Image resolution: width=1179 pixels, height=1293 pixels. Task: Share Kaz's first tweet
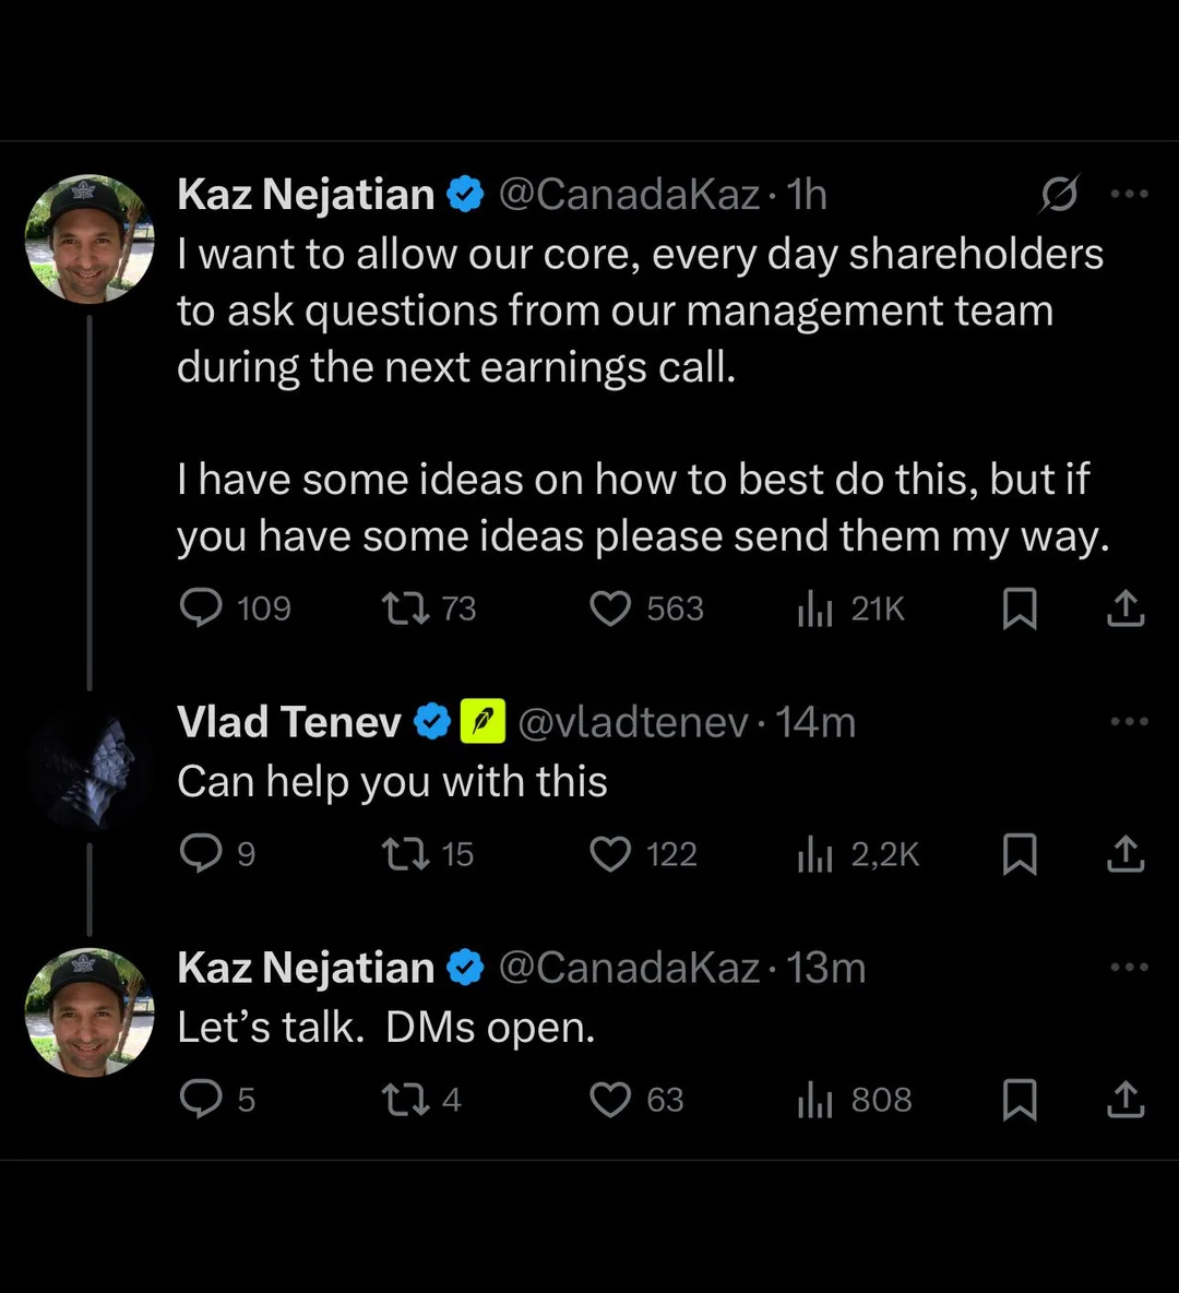pos(1125,608)
